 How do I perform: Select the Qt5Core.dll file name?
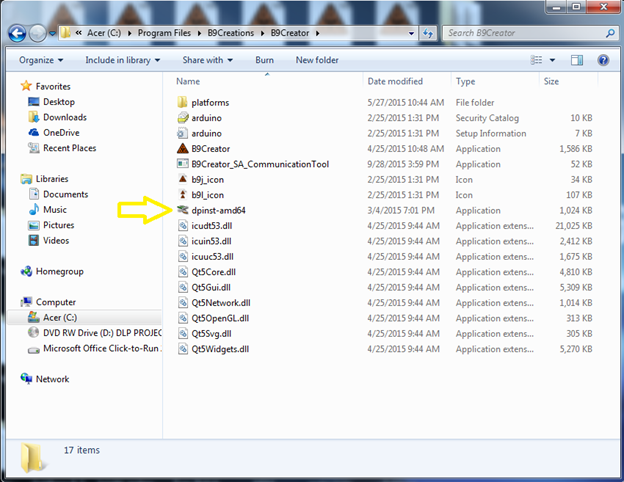coord(213,272)
